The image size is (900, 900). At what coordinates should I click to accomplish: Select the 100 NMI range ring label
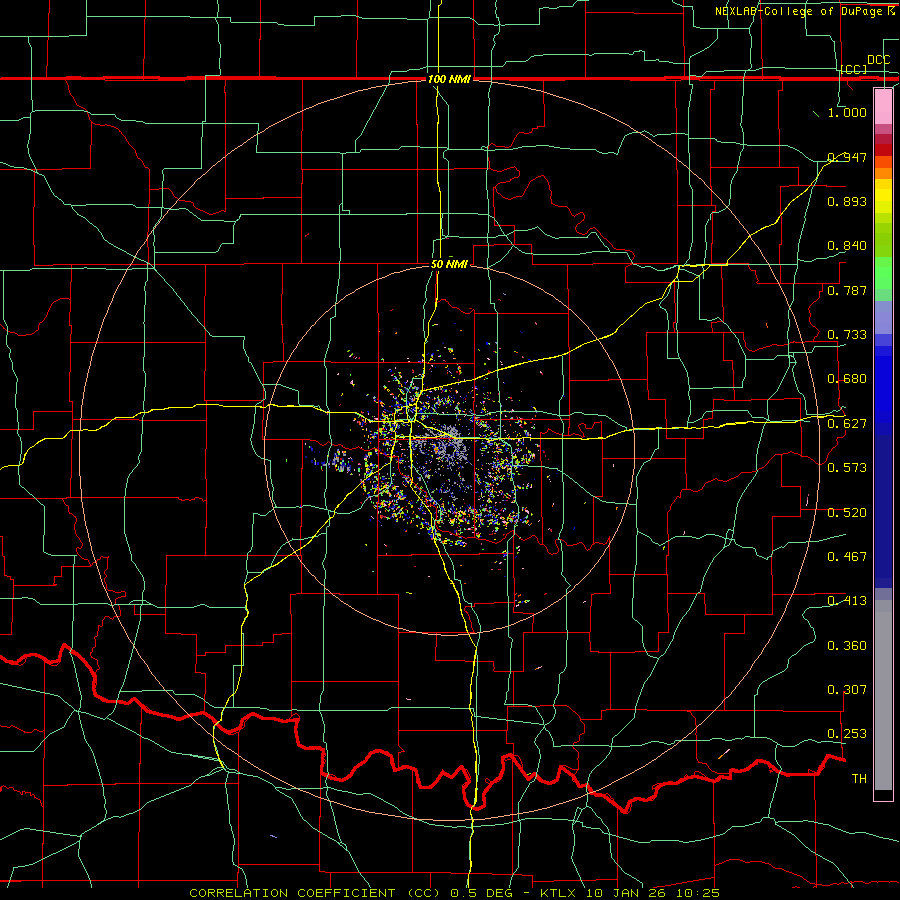449,79
